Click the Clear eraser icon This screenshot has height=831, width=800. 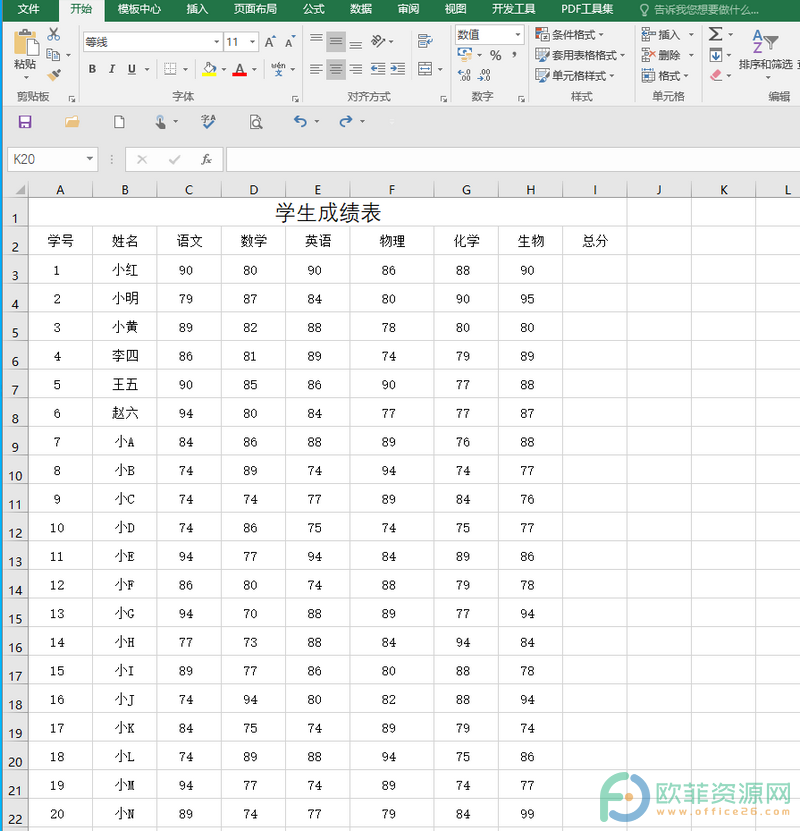coord(716,75)
